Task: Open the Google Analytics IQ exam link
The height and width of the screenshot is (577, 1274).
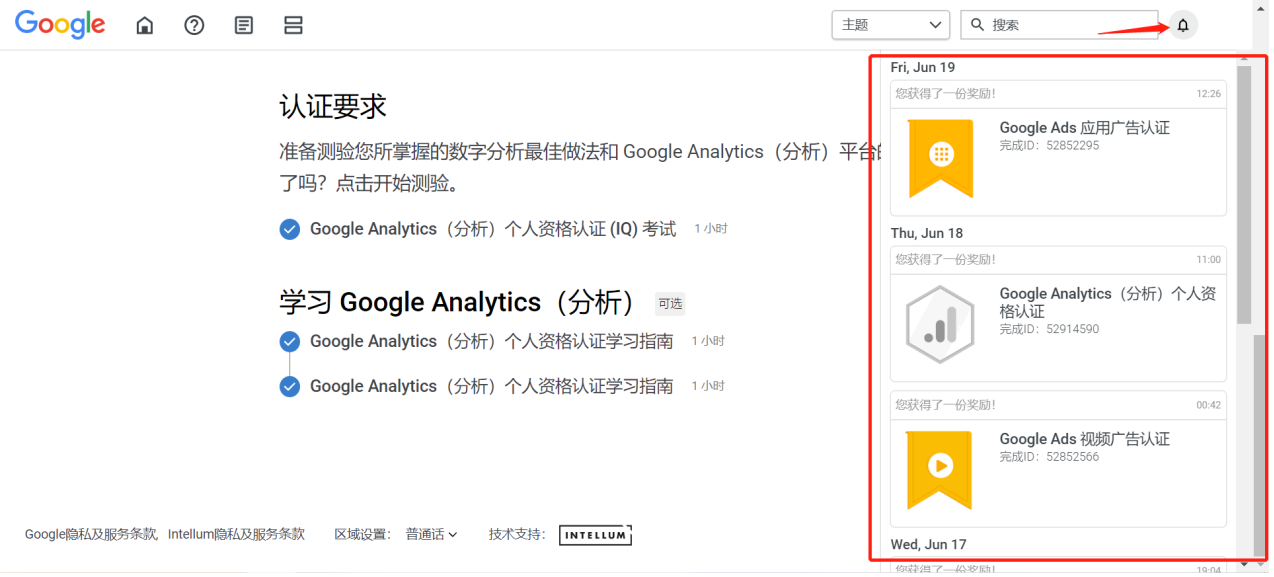Action: (x=493, y=229)
